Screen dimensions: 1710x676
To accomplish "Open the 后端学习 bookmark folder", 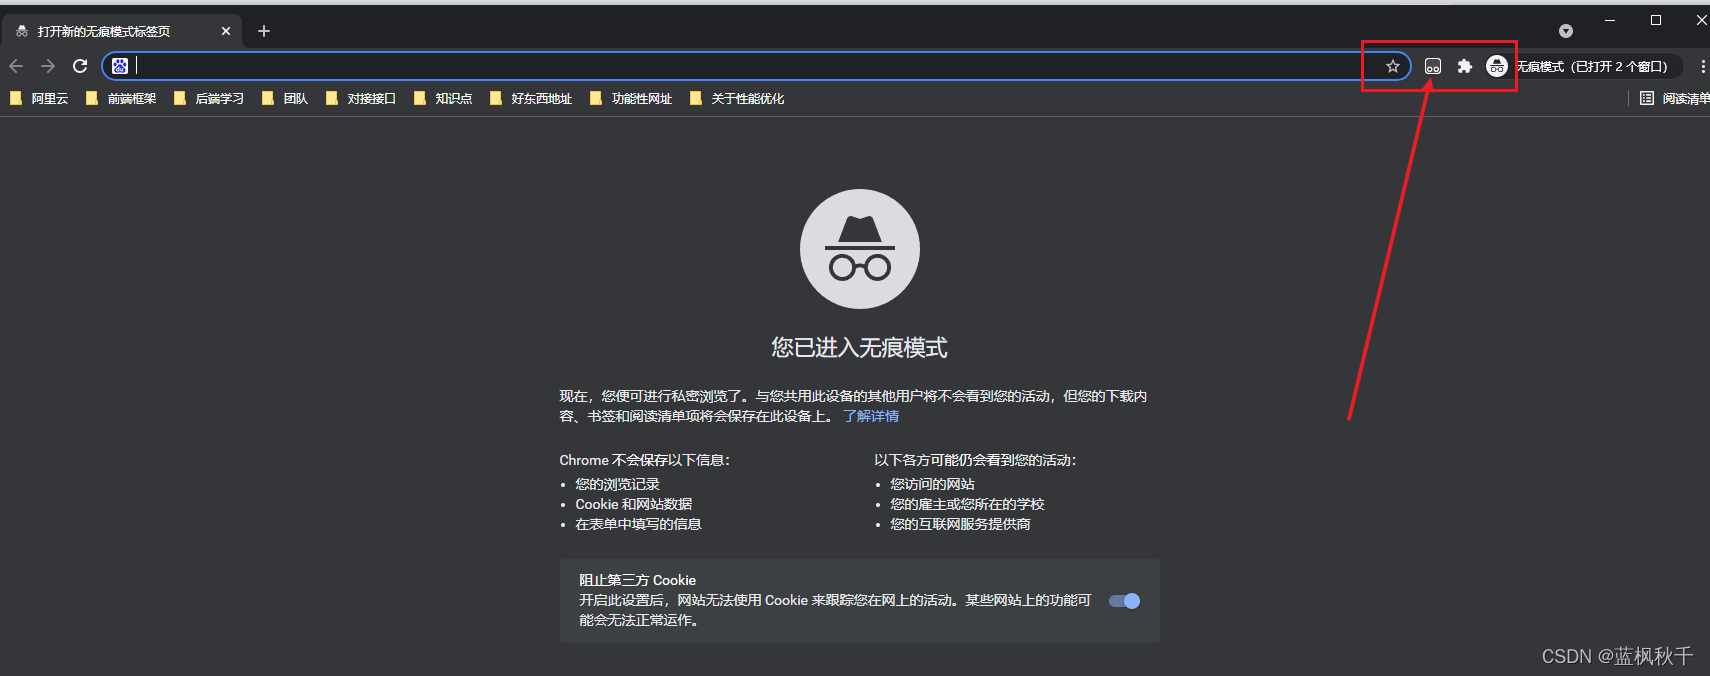I will point(209,98).
